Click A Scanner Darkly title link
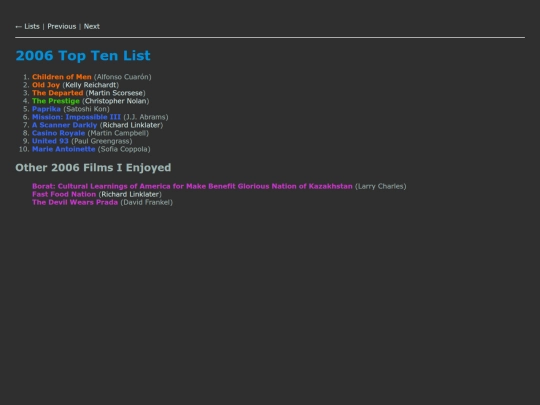540x405 pixels. pos(64,125)
